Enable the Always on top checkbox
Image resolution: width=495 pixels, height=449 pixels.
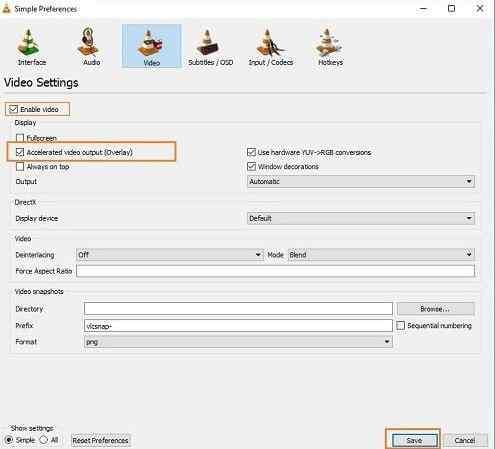[x=20, y=166]
